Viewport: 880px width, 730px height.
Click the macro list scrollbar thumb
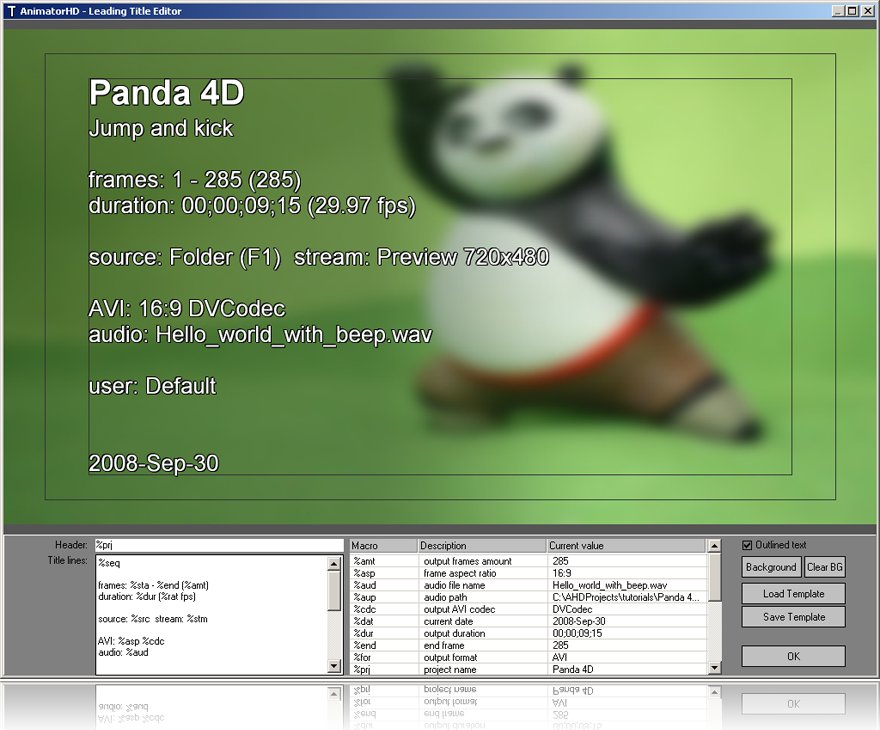(714, 577)
